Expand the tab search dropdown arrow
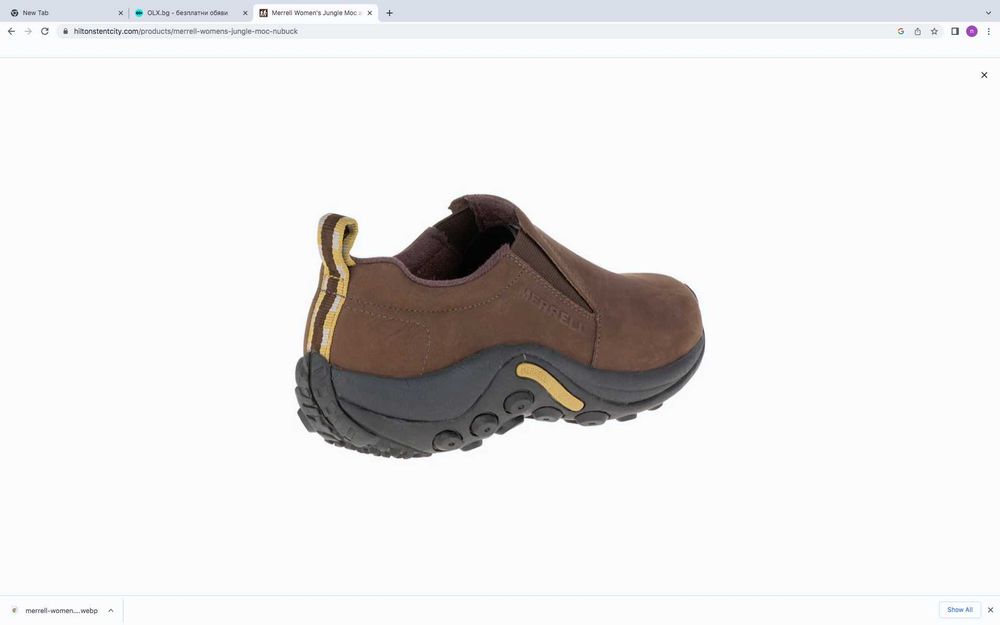Image resolution: width=1000 pixels, height=625 pixels. tap(988, 13)
